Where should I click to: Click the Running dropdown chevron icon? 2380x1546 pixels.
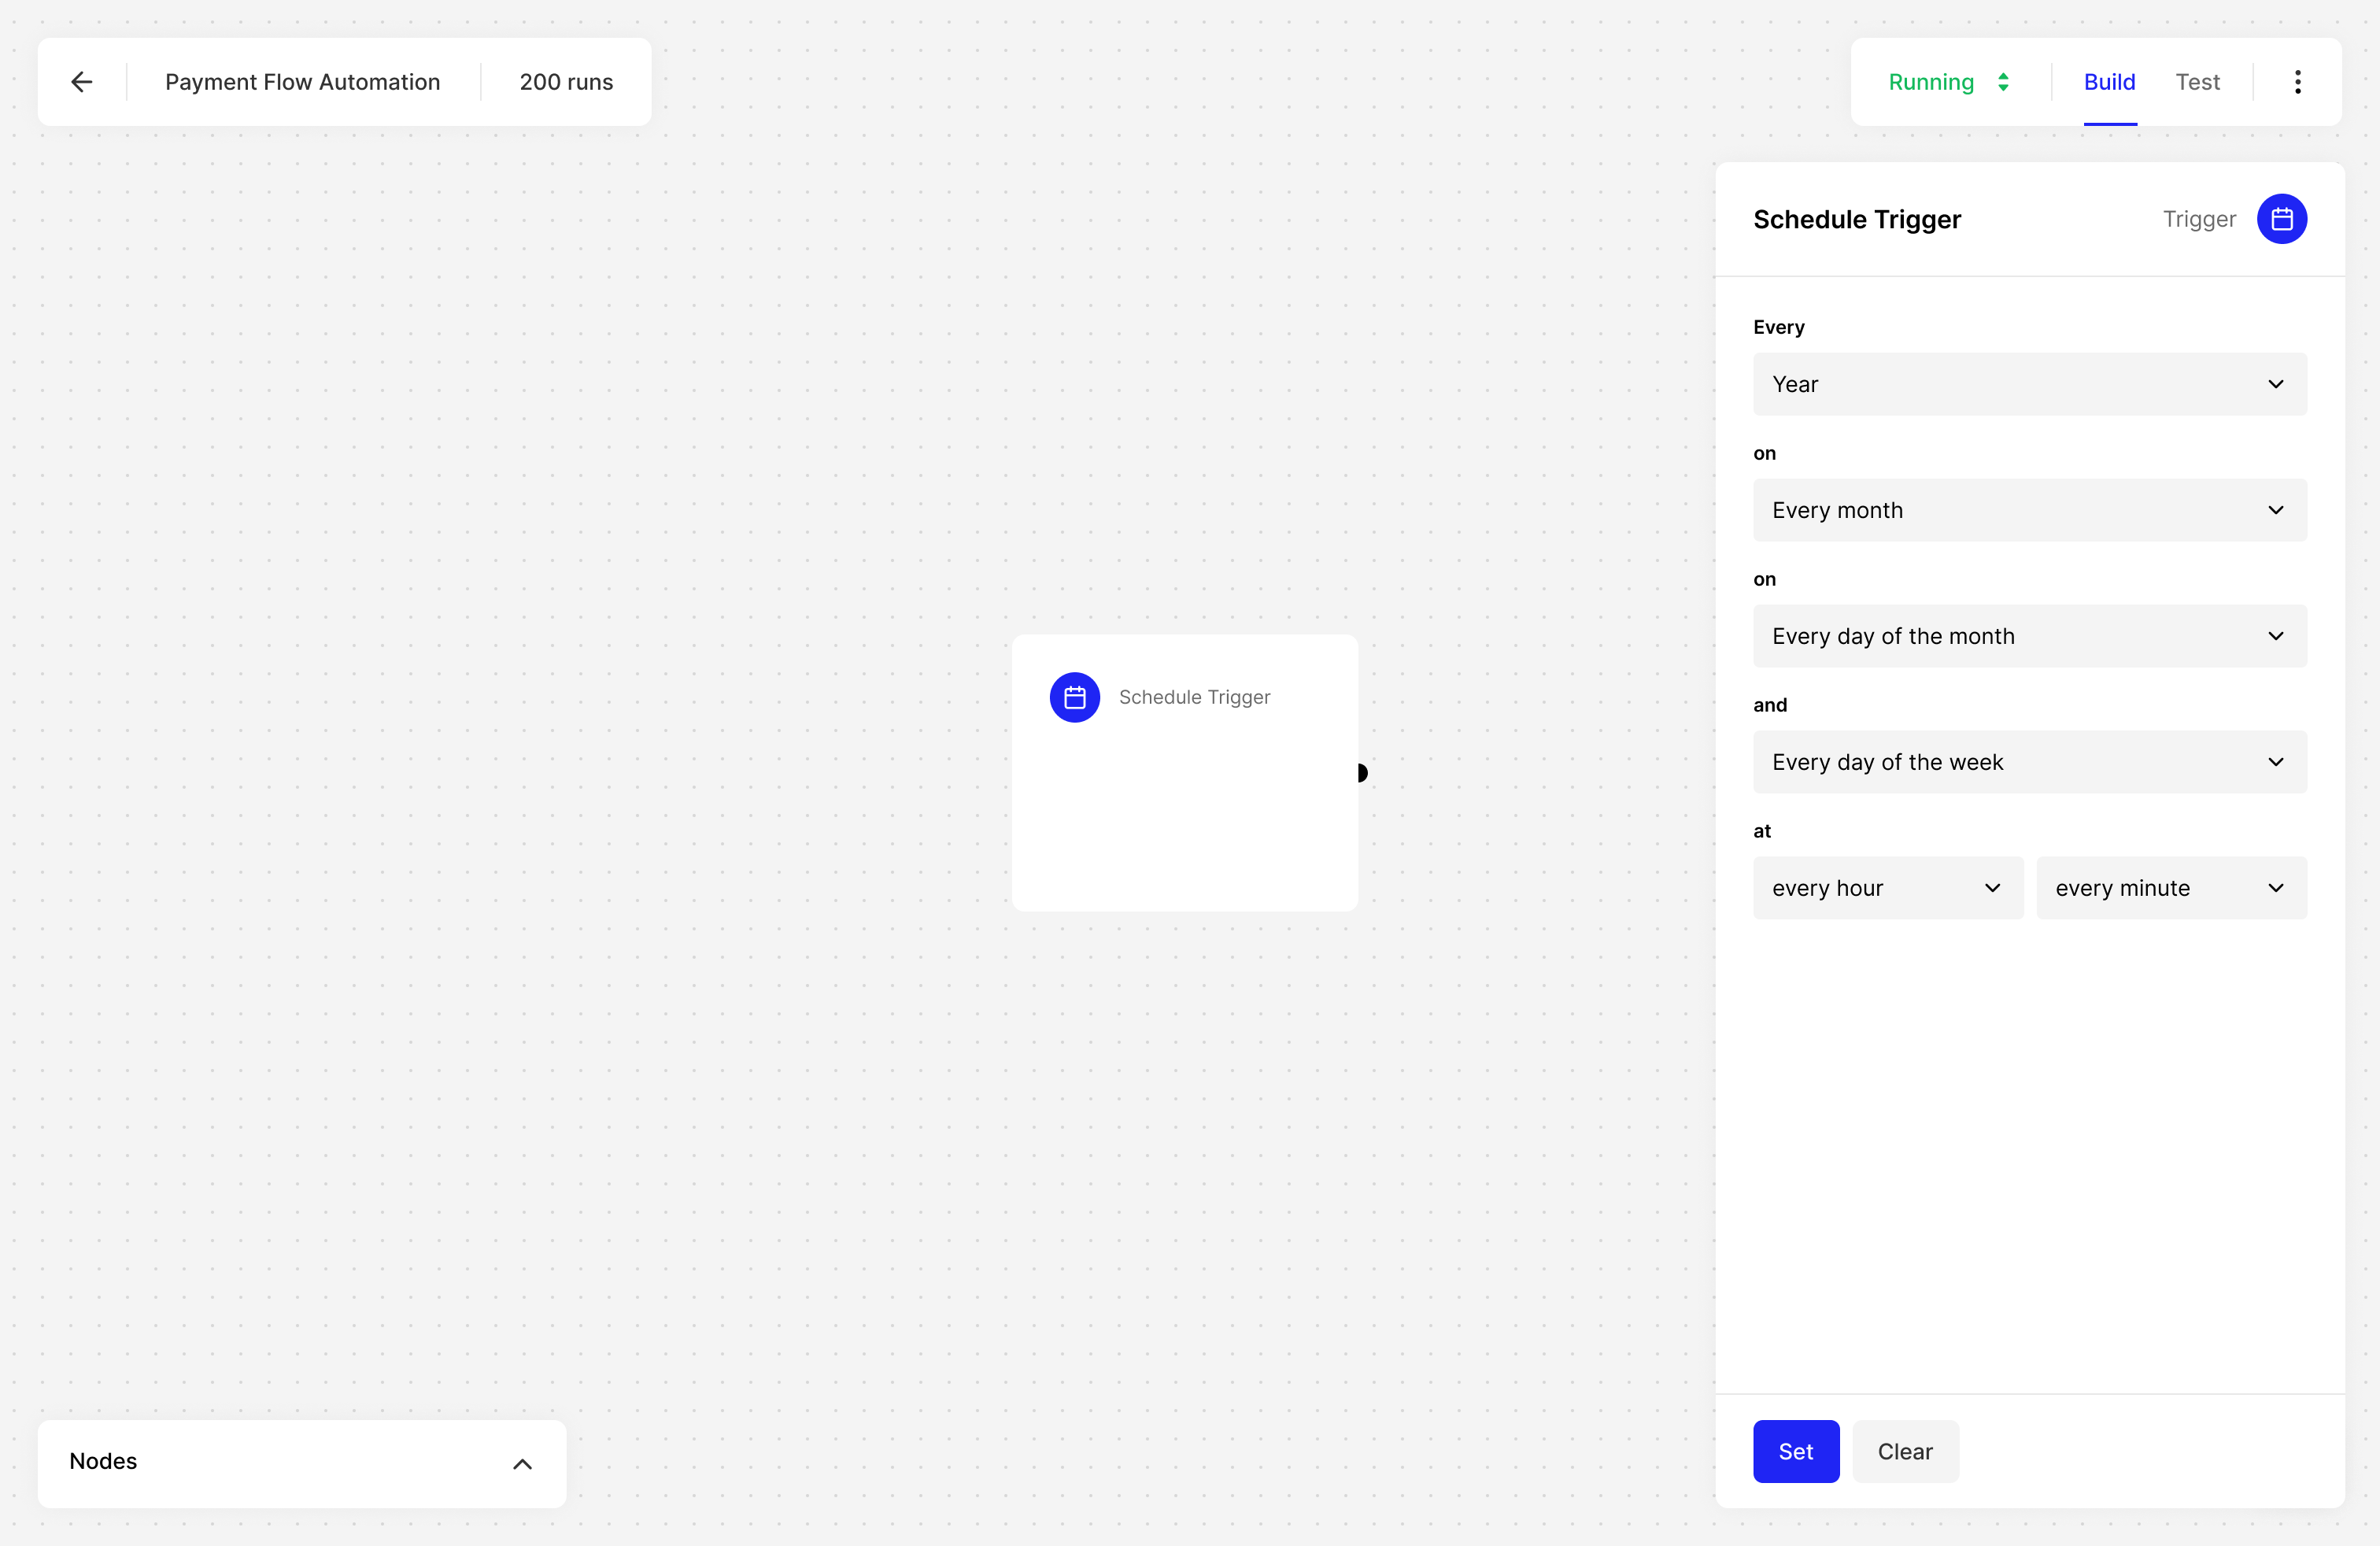click(x=2004, y=82)
